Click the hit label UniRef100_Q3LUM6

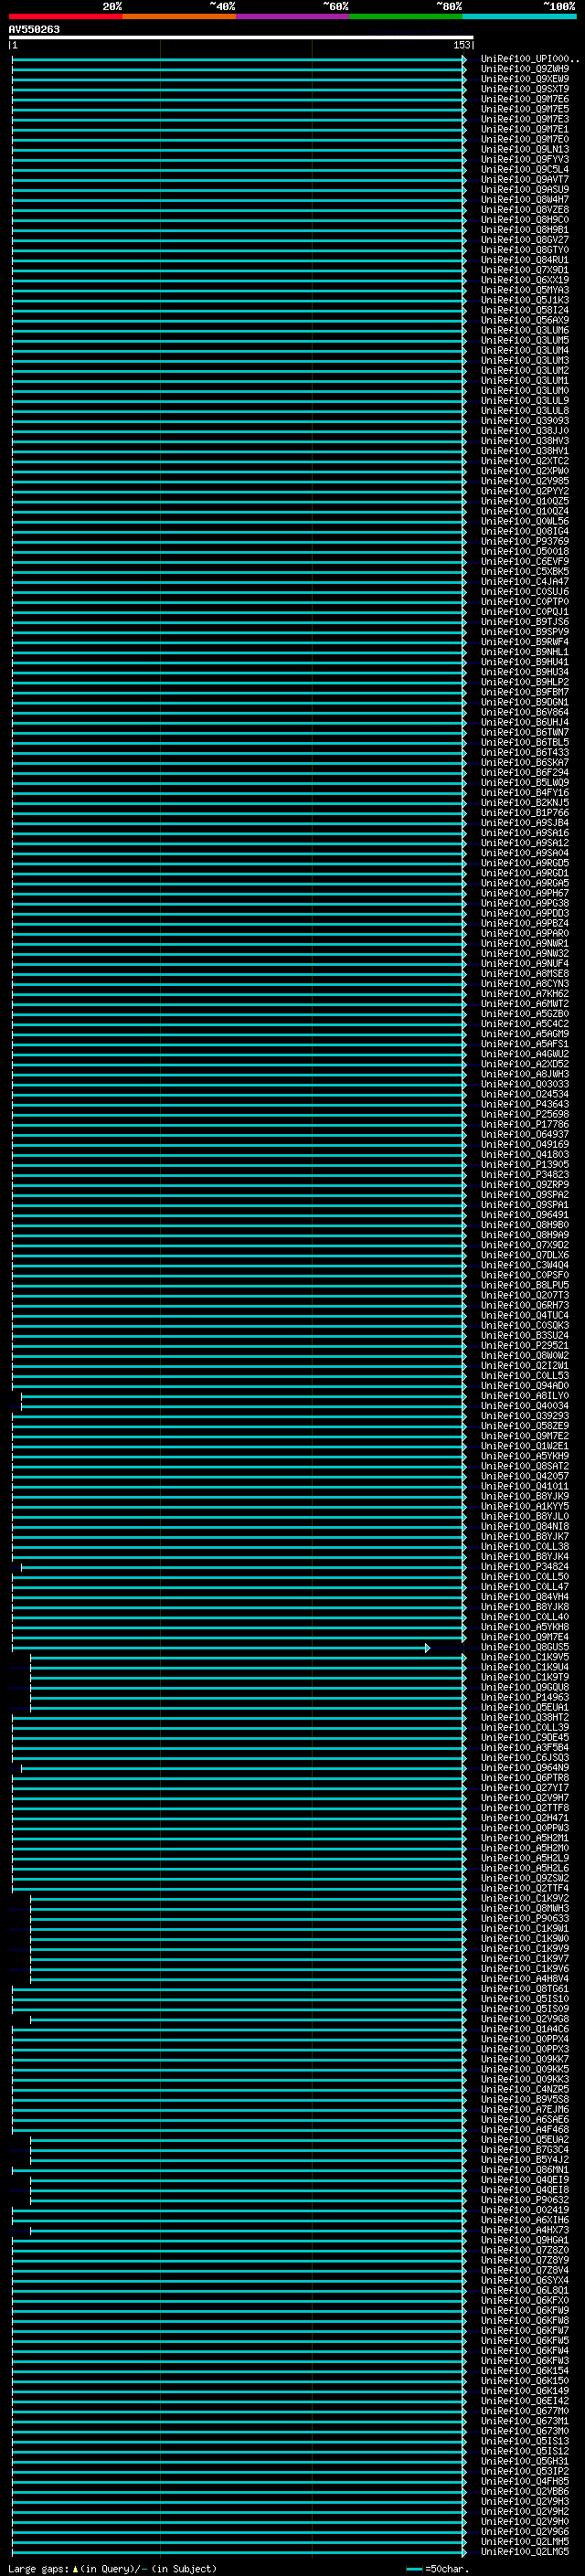(525, 330)
